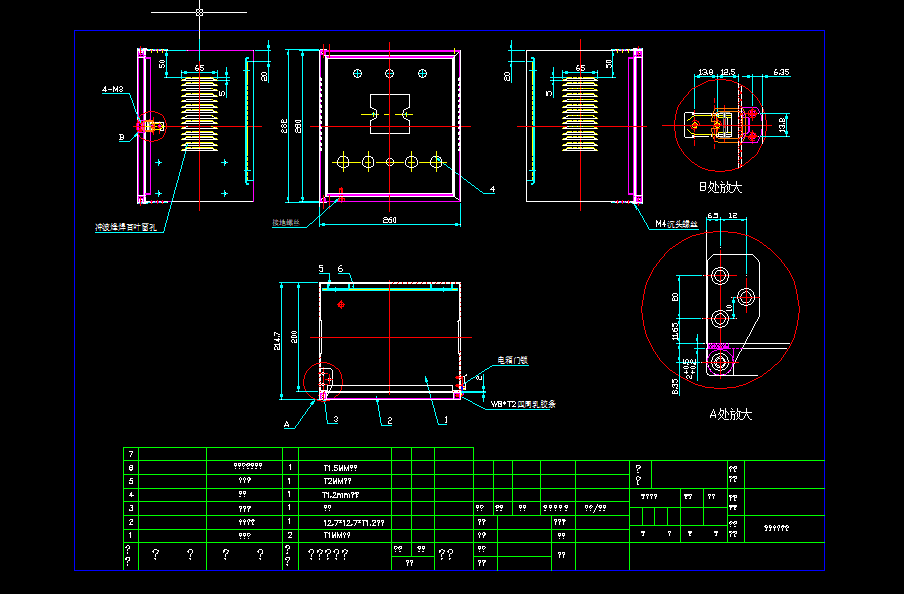Image resolution: width=904 pixels, height=594 pixels.
Task: Click the 12.7*12.7*T1.2 parts list entry
Action: click(354, 523)
